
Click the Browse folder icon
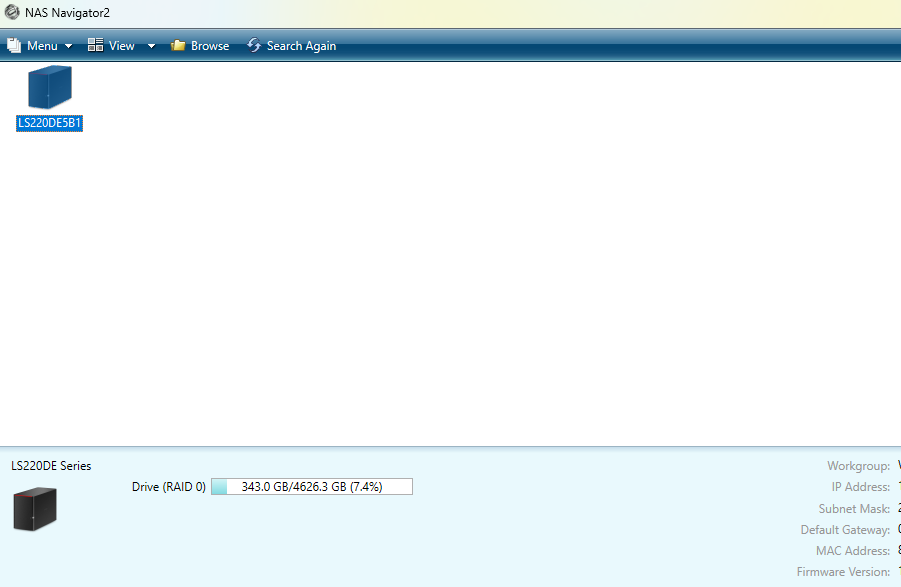pos(178,45)
